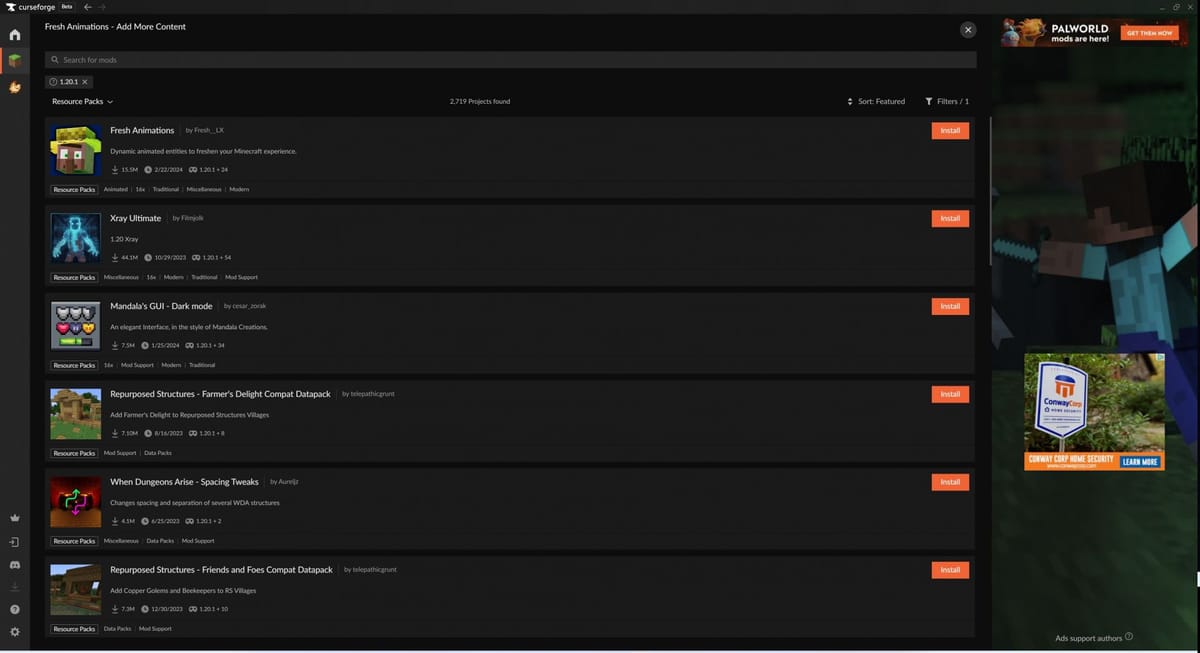Expand the Resource Packs category dropdown

click(82, 101)
